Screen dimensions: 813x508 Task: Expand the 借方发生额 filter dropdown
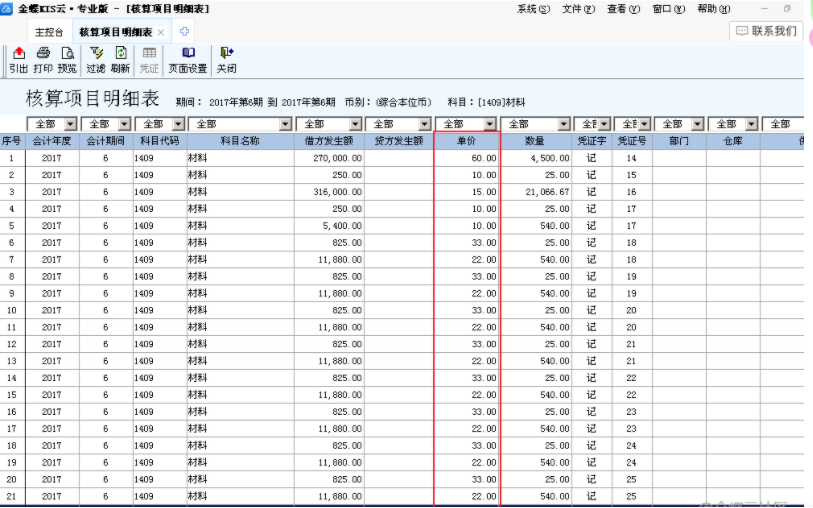pos(355,124)
